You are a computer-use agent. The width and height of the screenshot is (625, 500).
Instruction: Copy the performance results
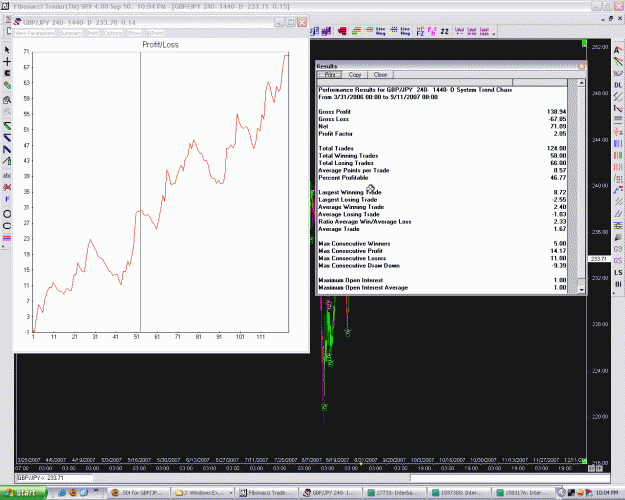pos(355,75)
